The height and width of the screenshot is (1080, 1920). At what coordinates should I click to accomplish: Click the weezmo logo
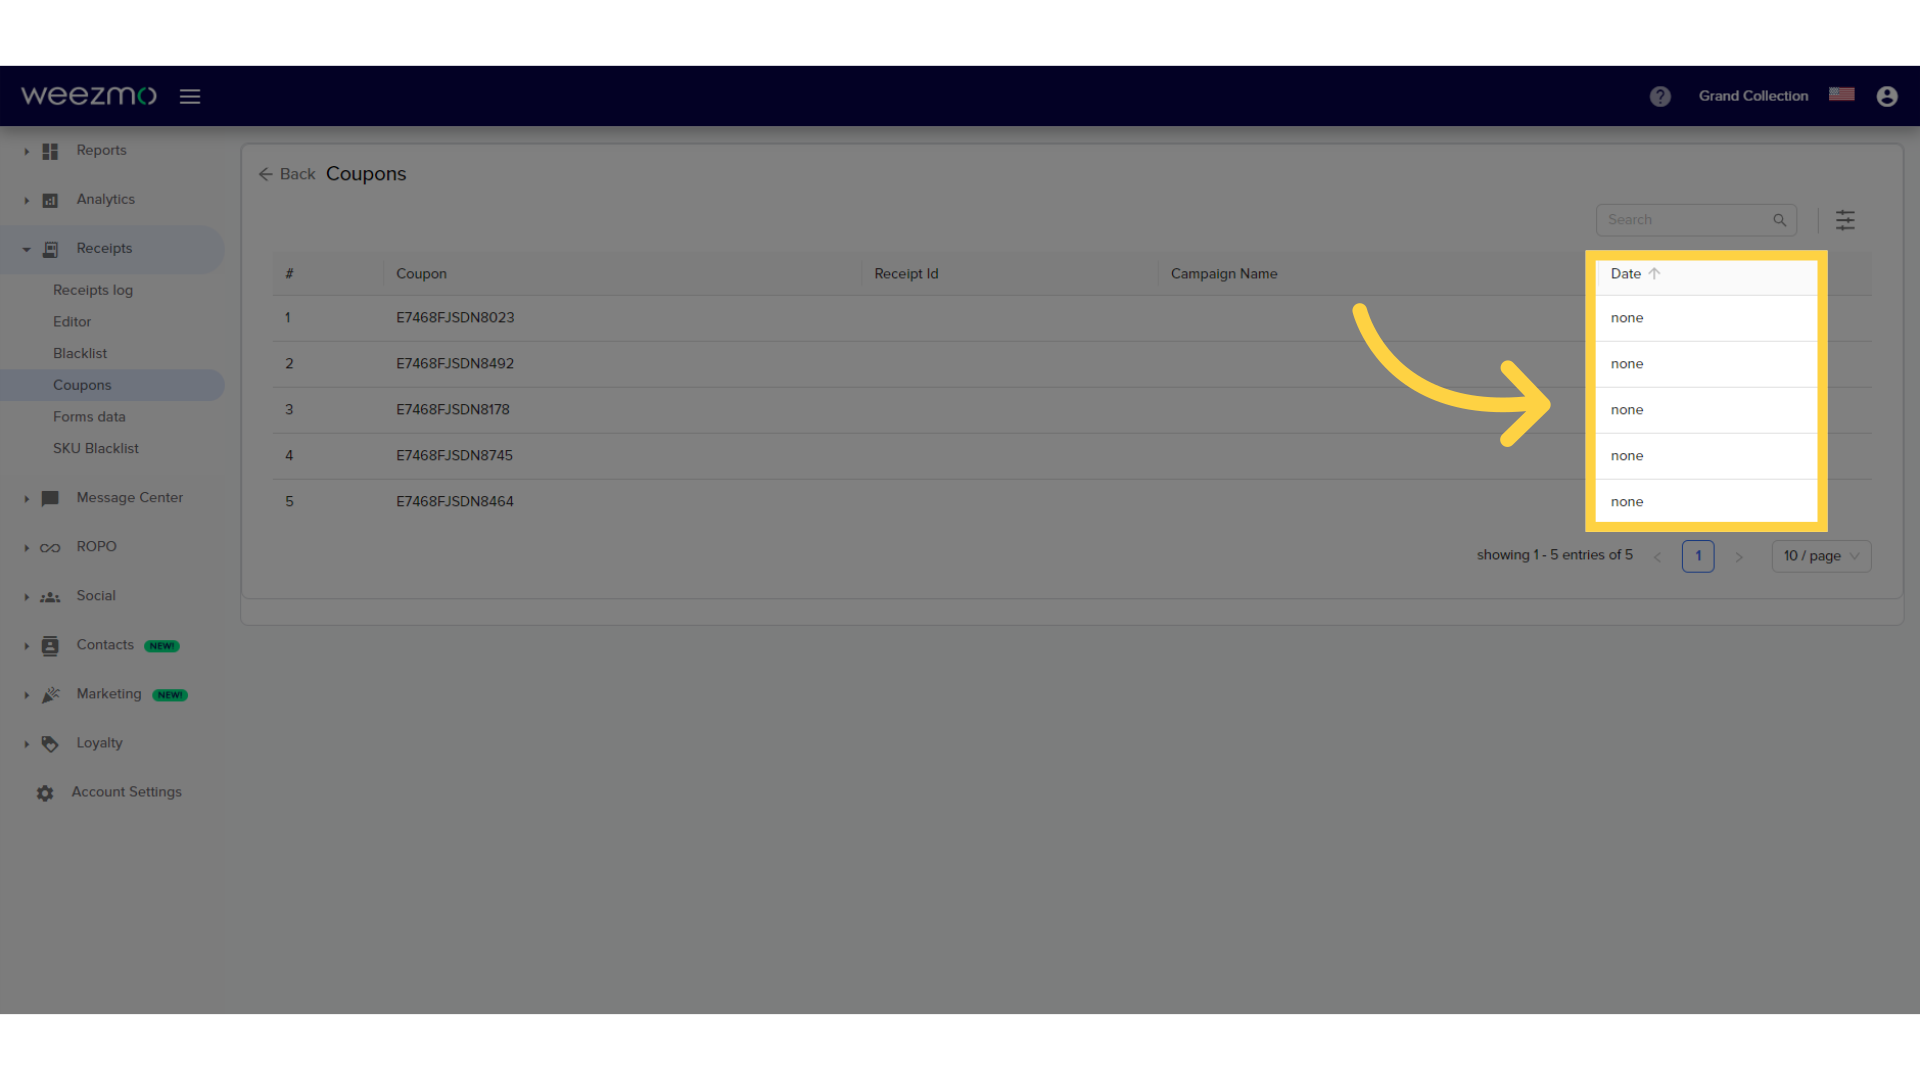click(89, 96)
